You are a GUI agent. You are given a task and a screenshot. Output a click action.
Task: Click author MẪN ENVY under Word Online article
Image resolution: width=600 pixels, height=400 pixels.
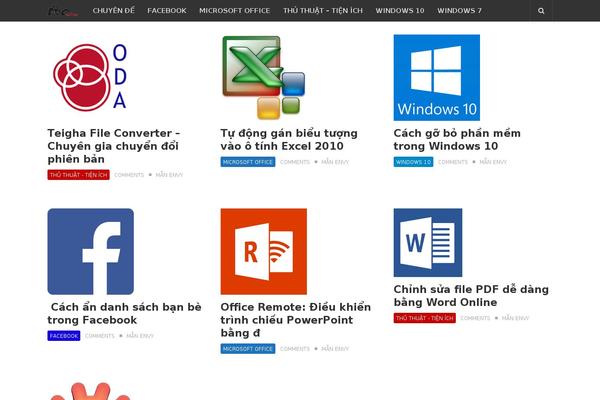pos(515,318)
